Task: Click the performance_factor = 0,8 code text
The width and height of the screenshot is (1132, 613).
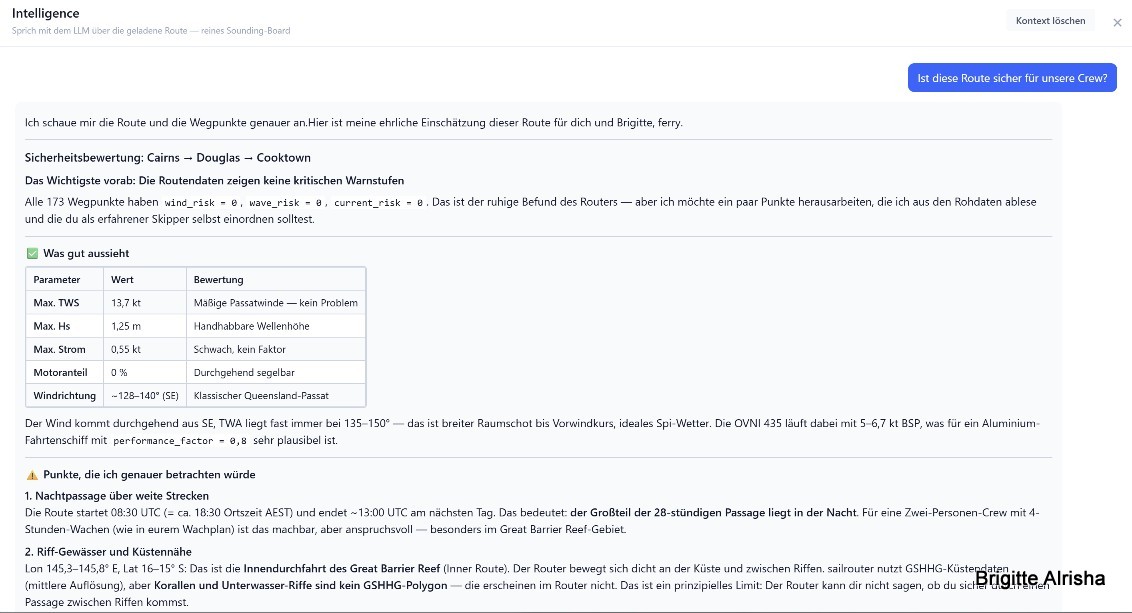Action: [x=180, y=440]
